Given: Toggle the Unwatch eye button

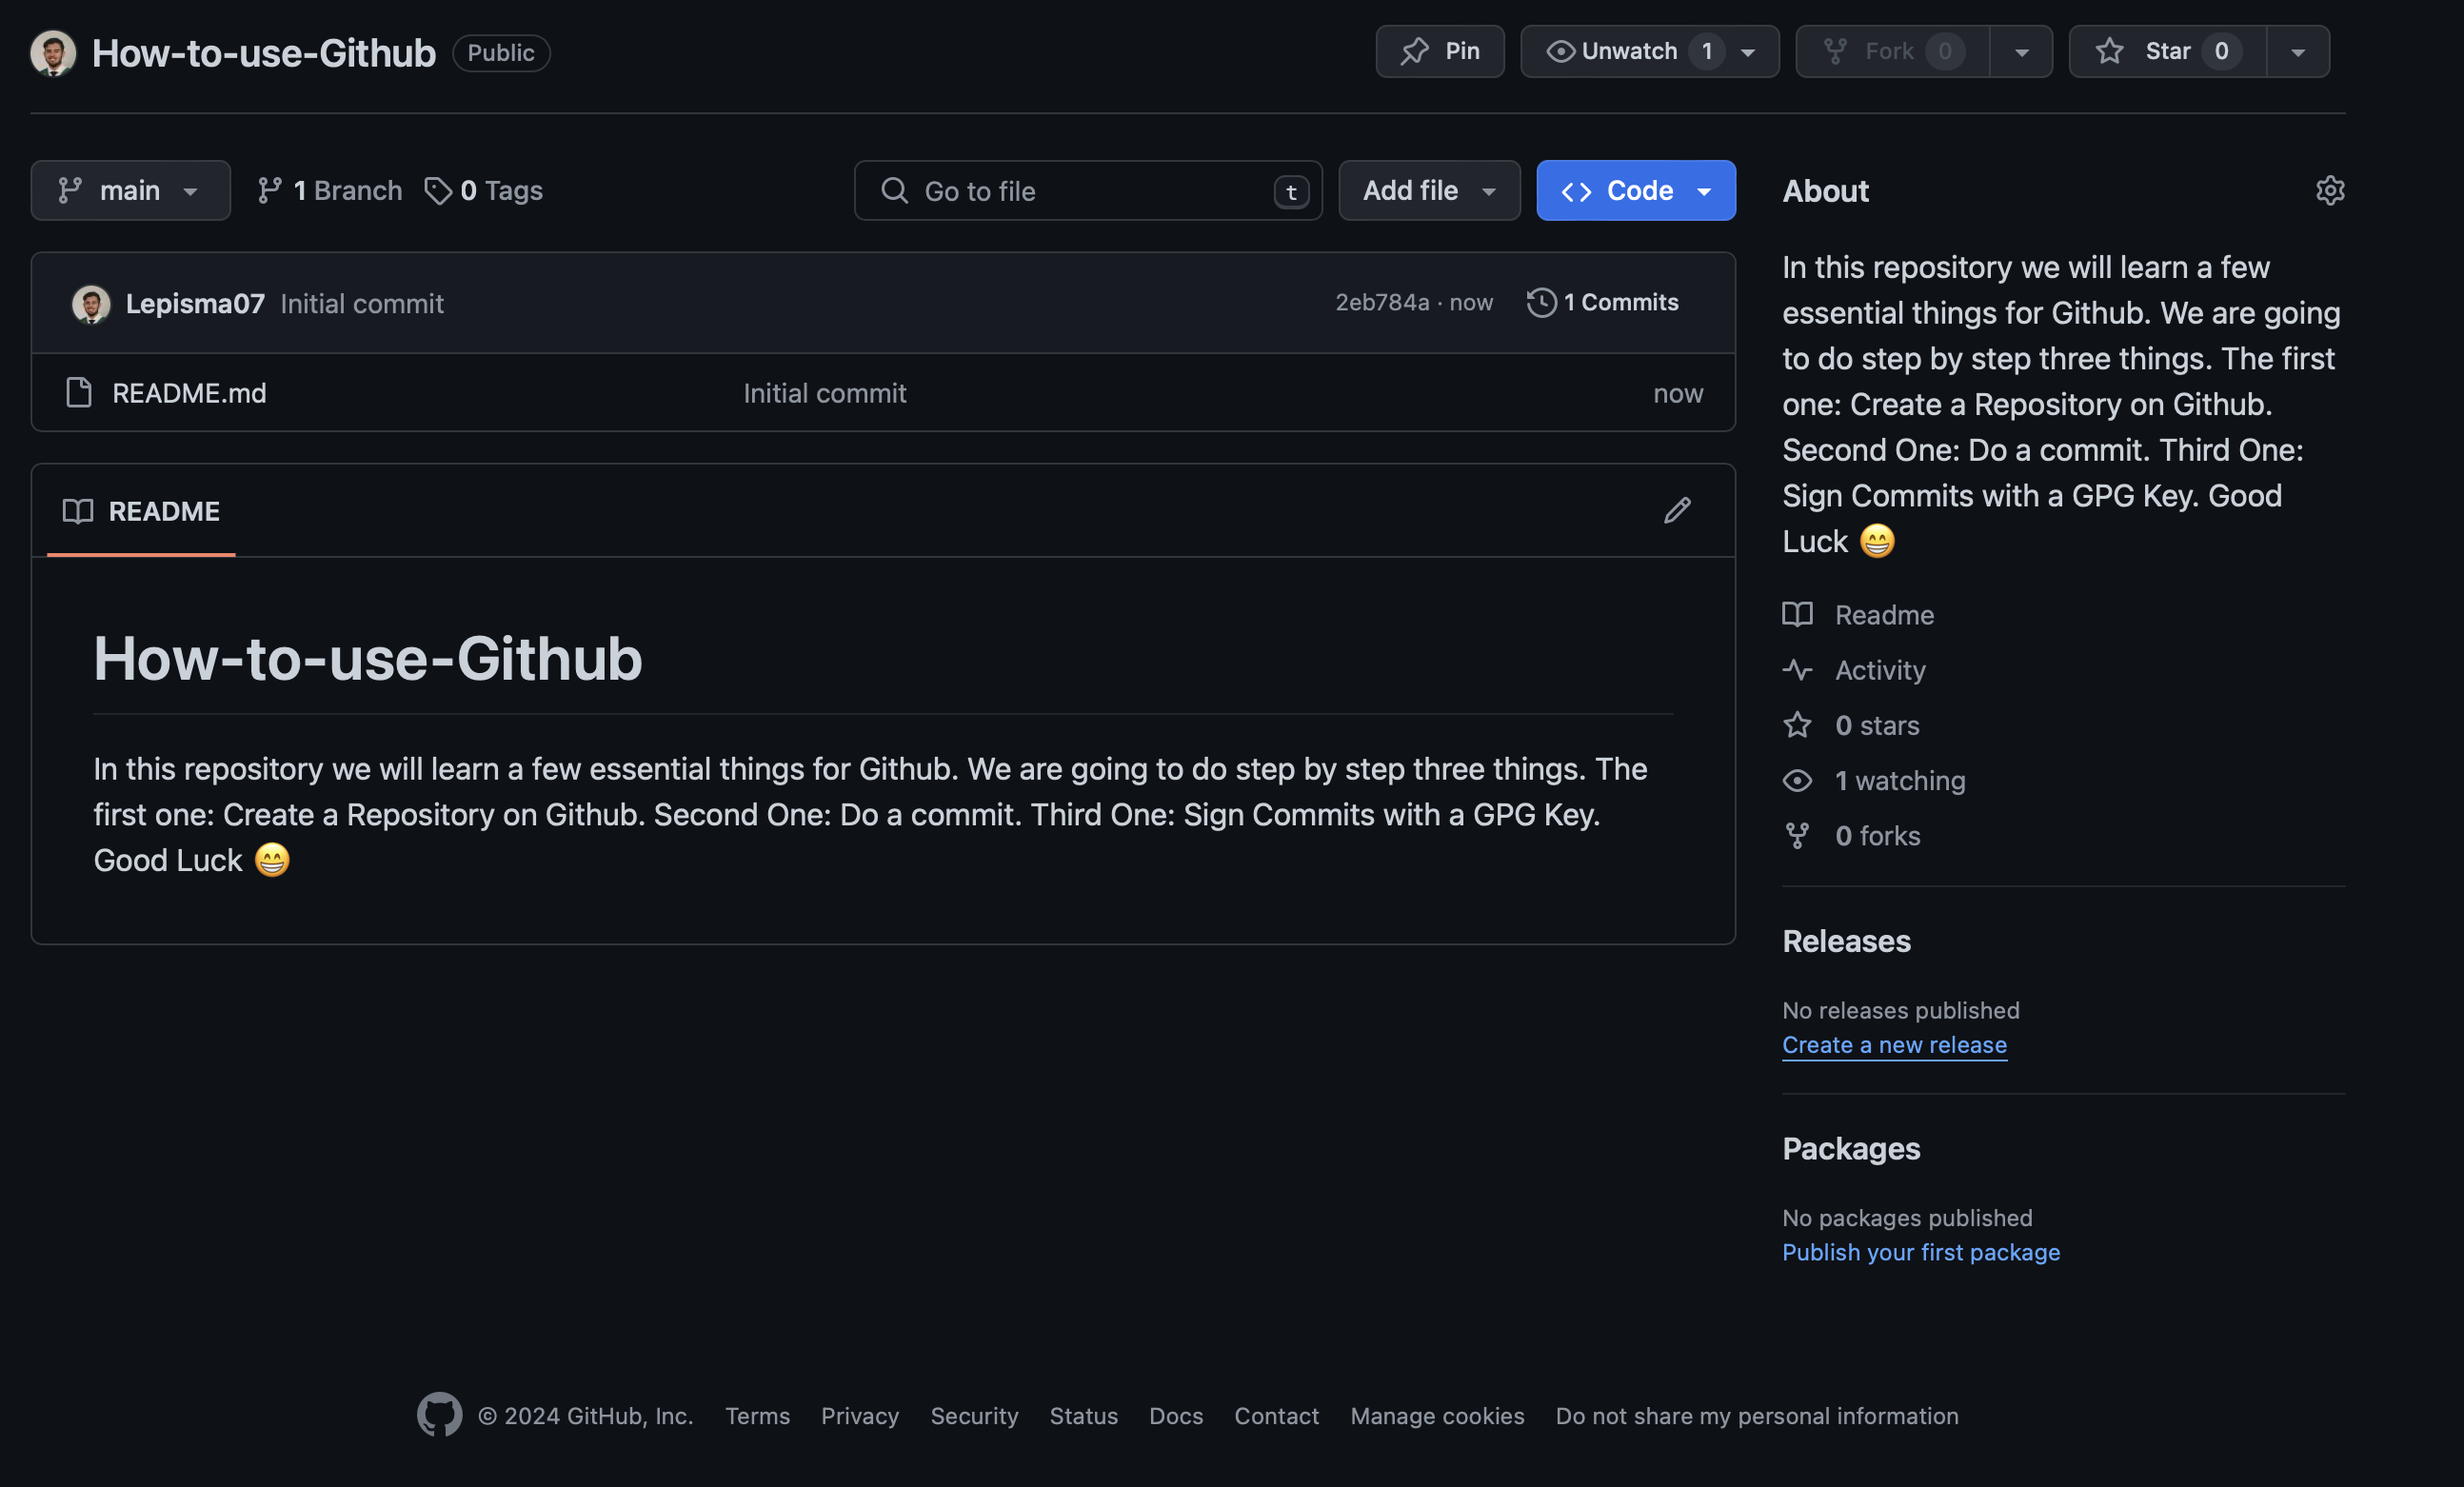Looking at the screenshot, I should tap(1630, 51).
